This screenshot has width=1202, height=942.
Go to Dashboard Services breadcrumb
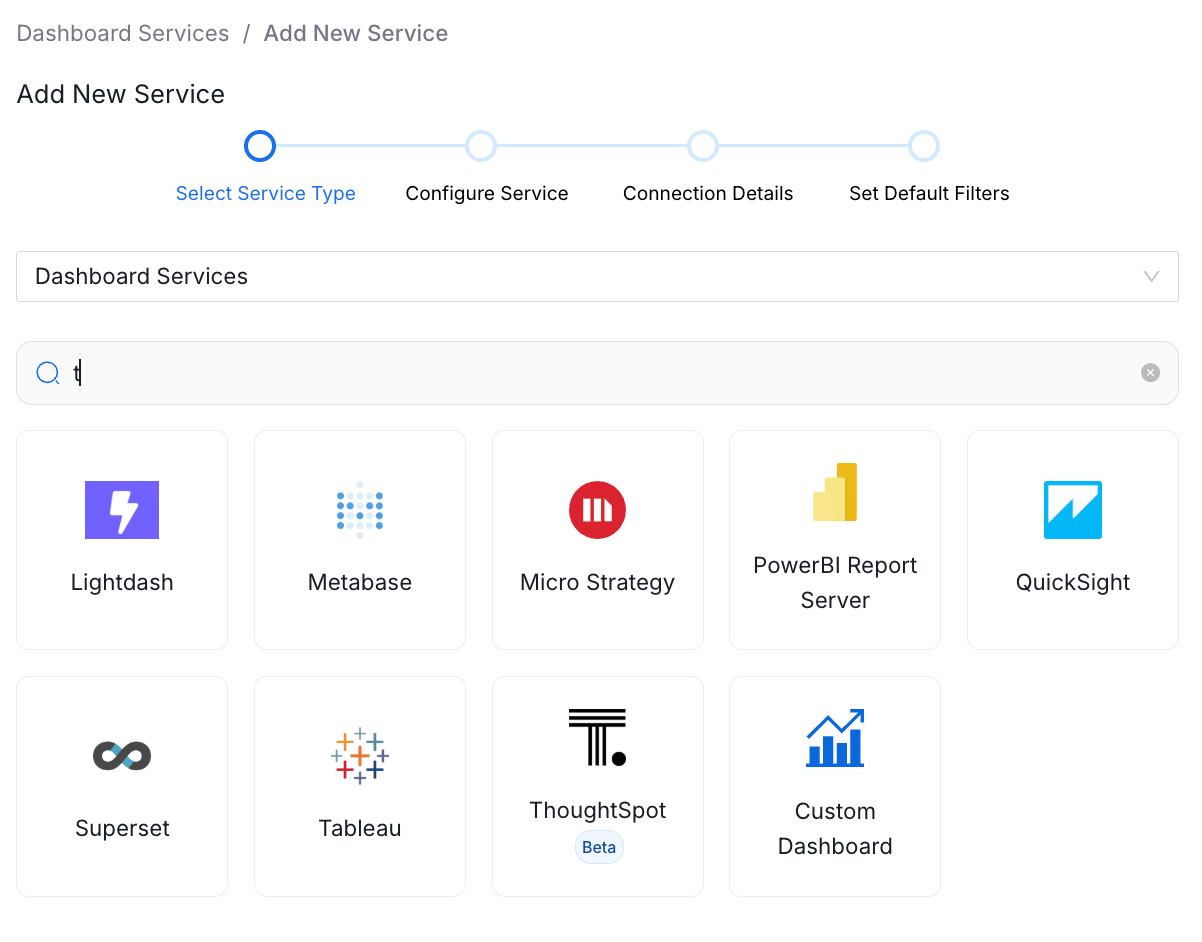(123, 33)
